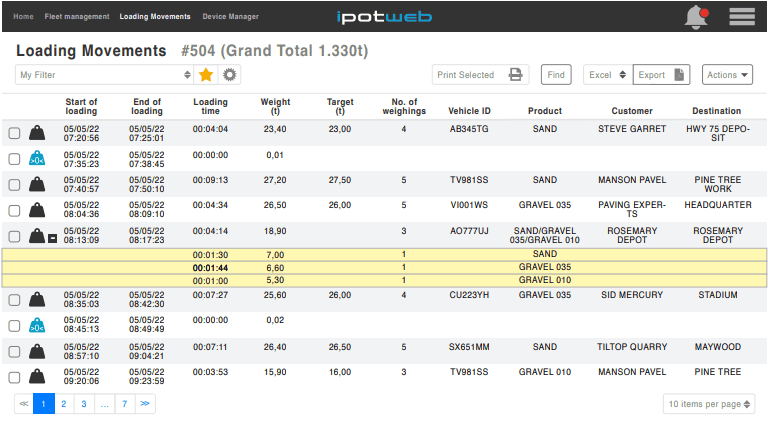The image size is (768, 430).
Task: Switch to Device Manager in the top navigation
Action: 230,17
